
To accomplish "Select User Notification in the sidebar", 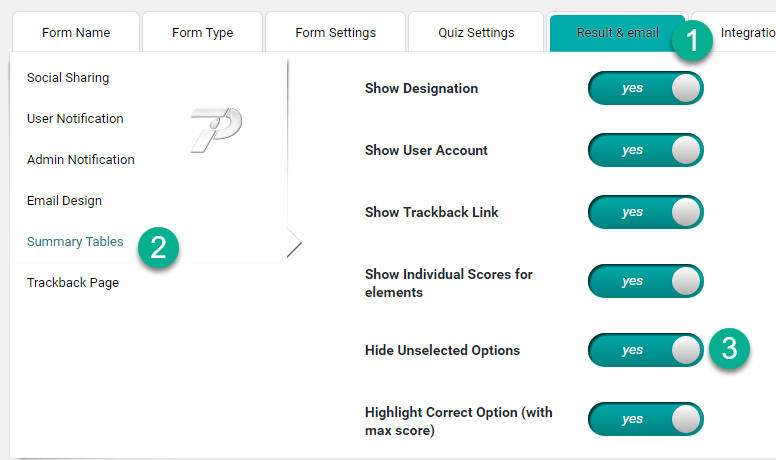I will coord(75,119).
